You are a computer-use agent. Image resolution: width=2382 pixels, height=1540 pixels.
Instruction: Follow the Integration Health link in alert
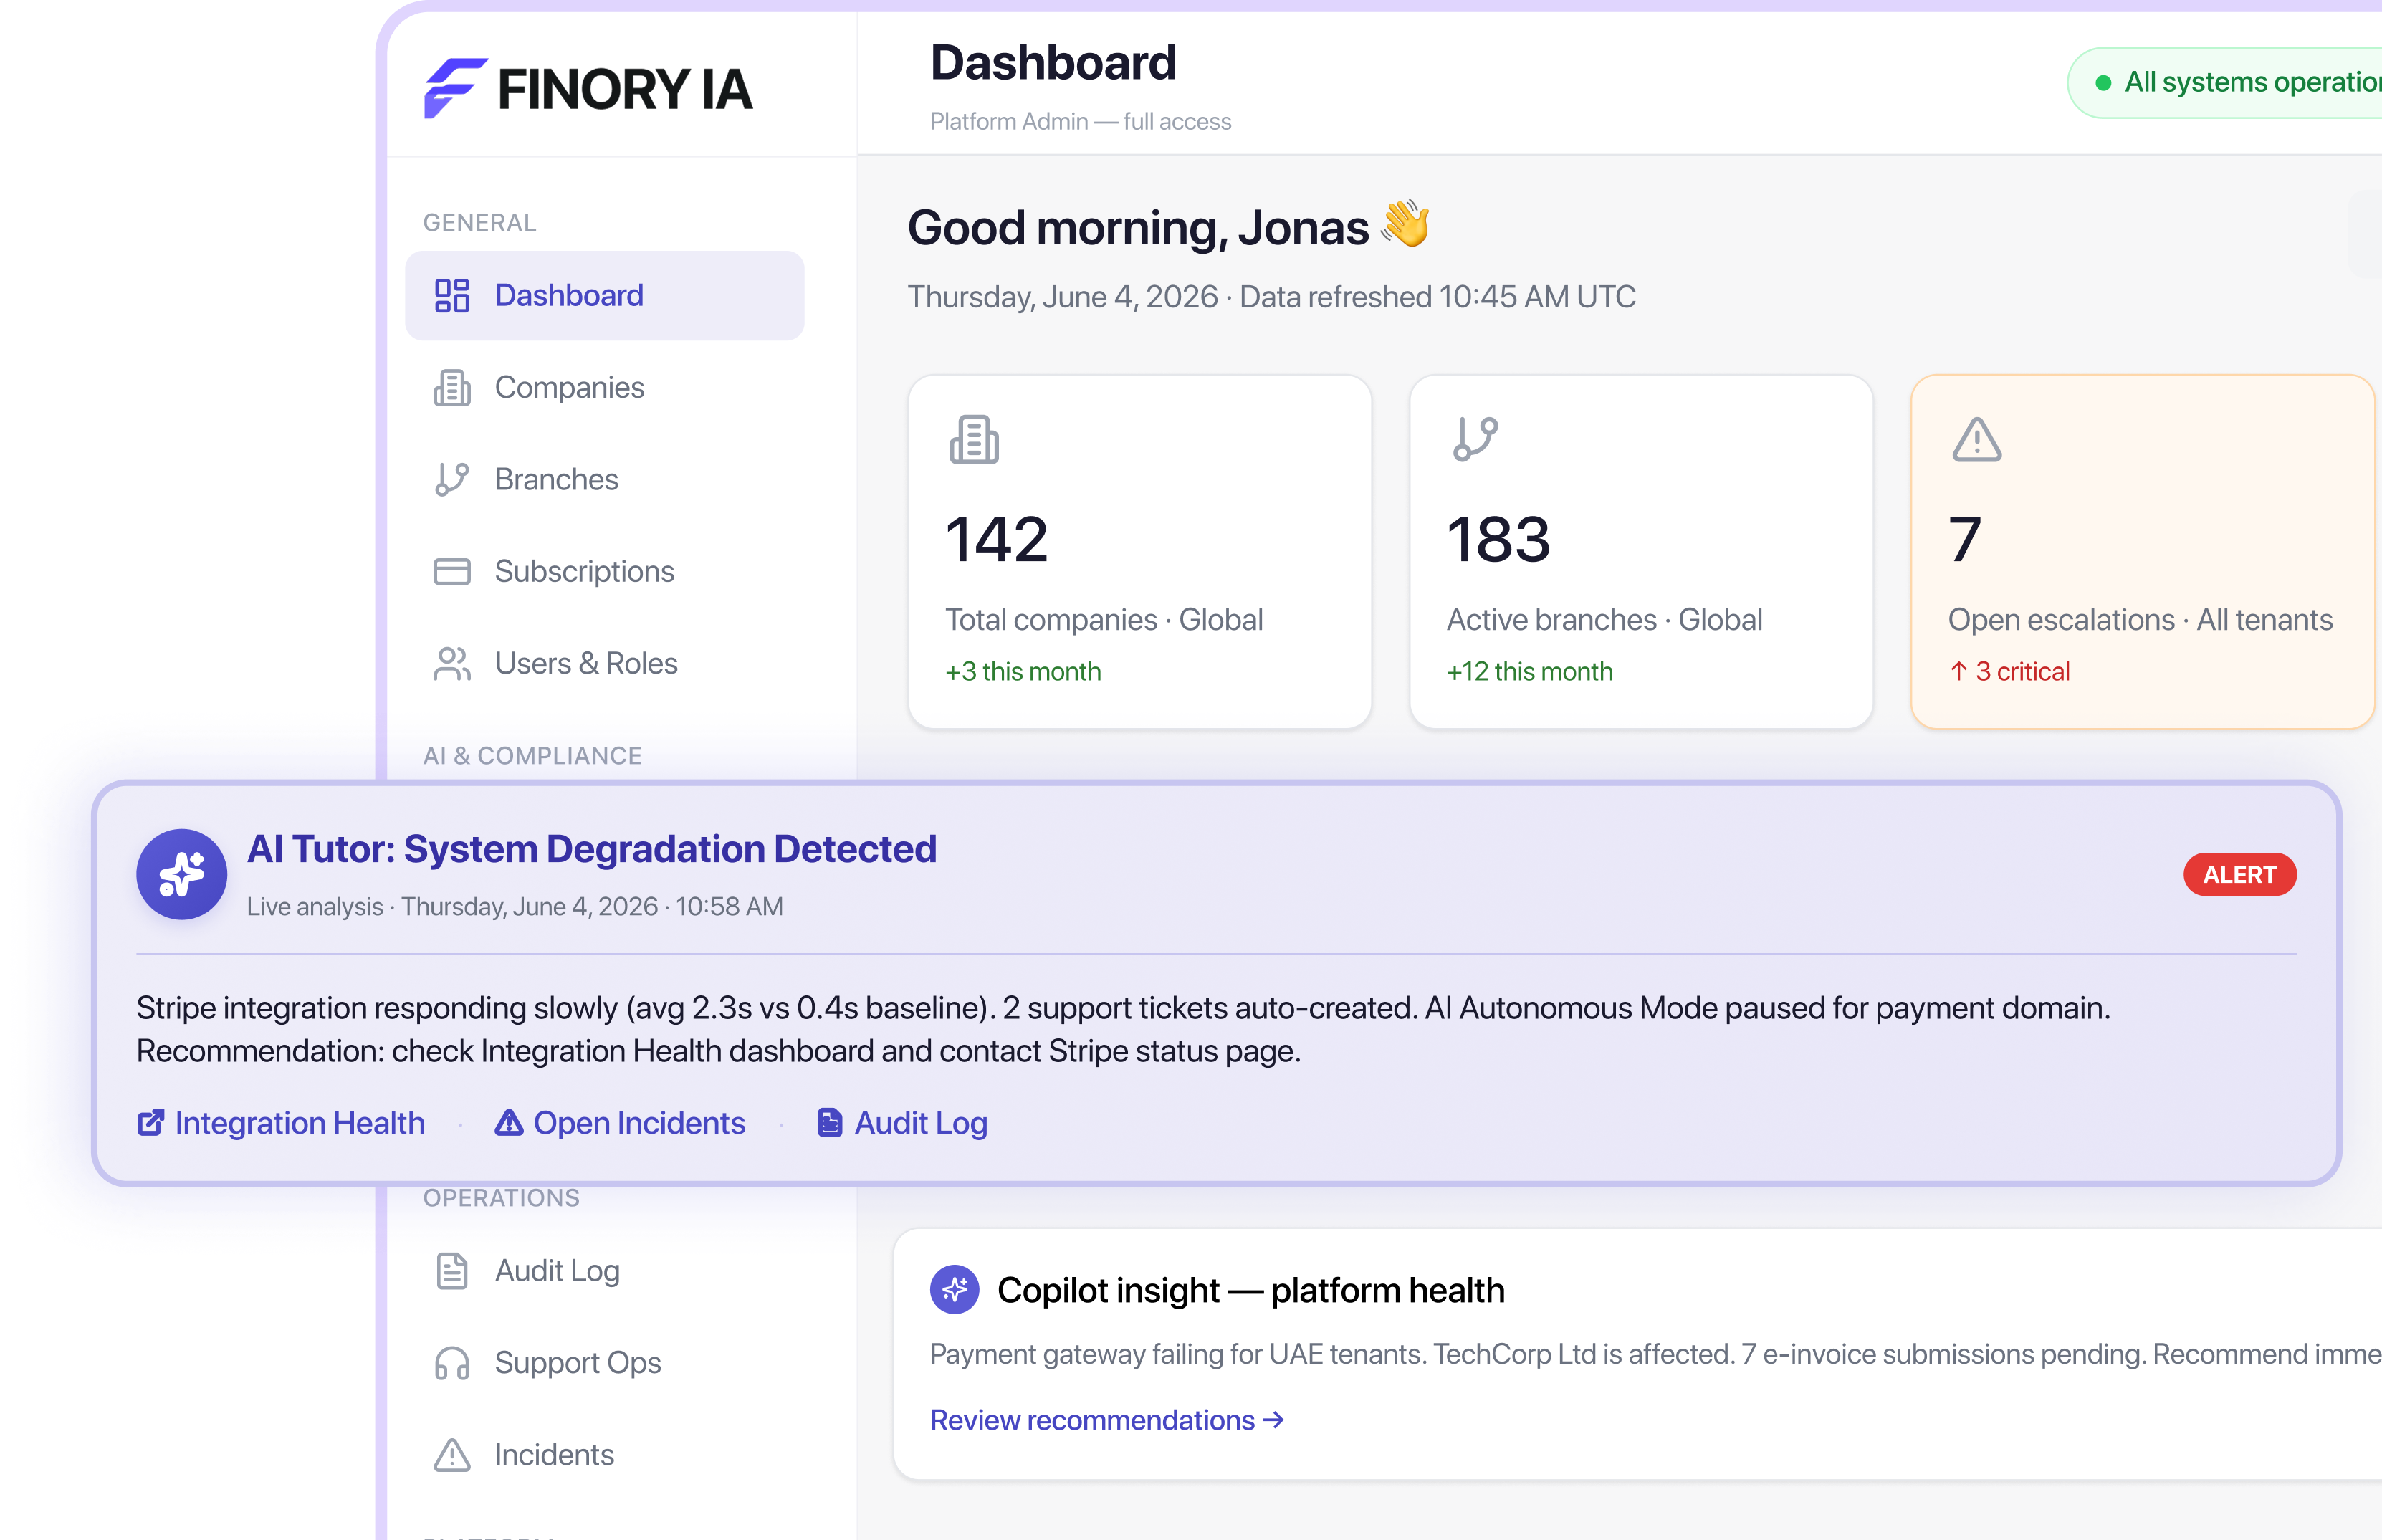pyautogui.click(x=281, y=1122)
